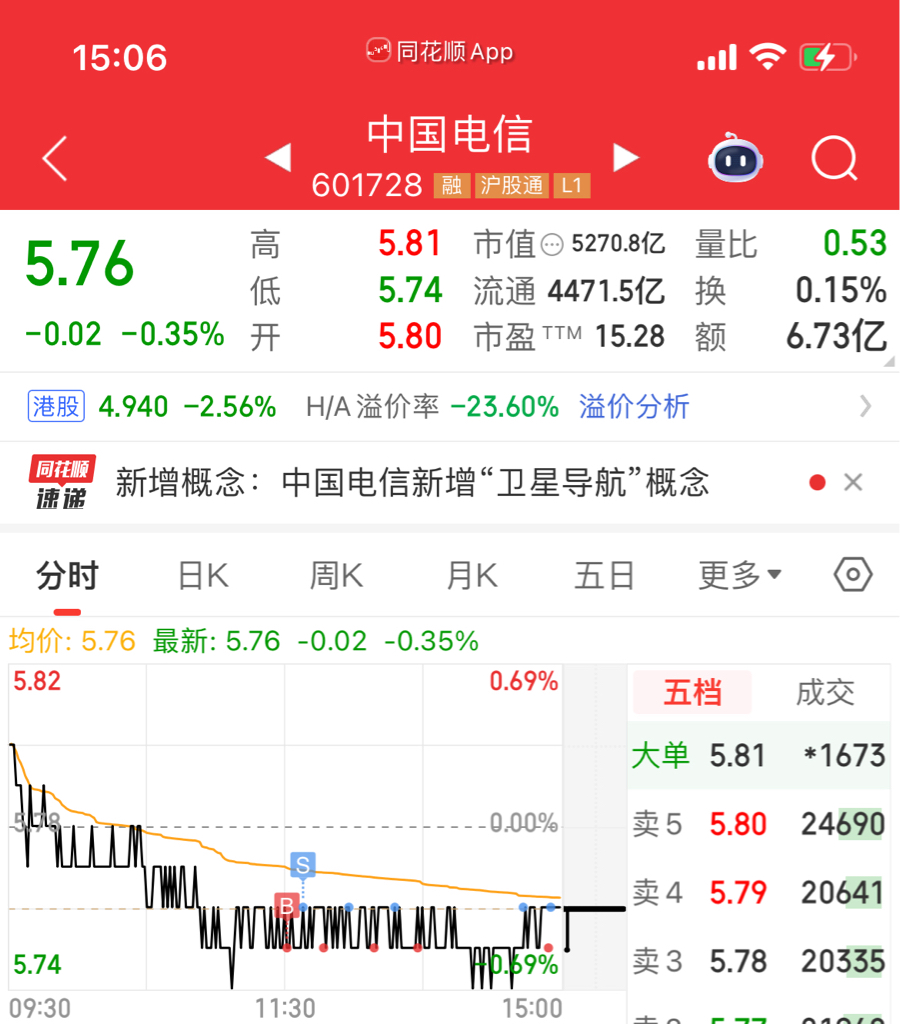Dismiss the 新增概念 news banner
Screen dimensions: 900x1024
click(853, 483)
